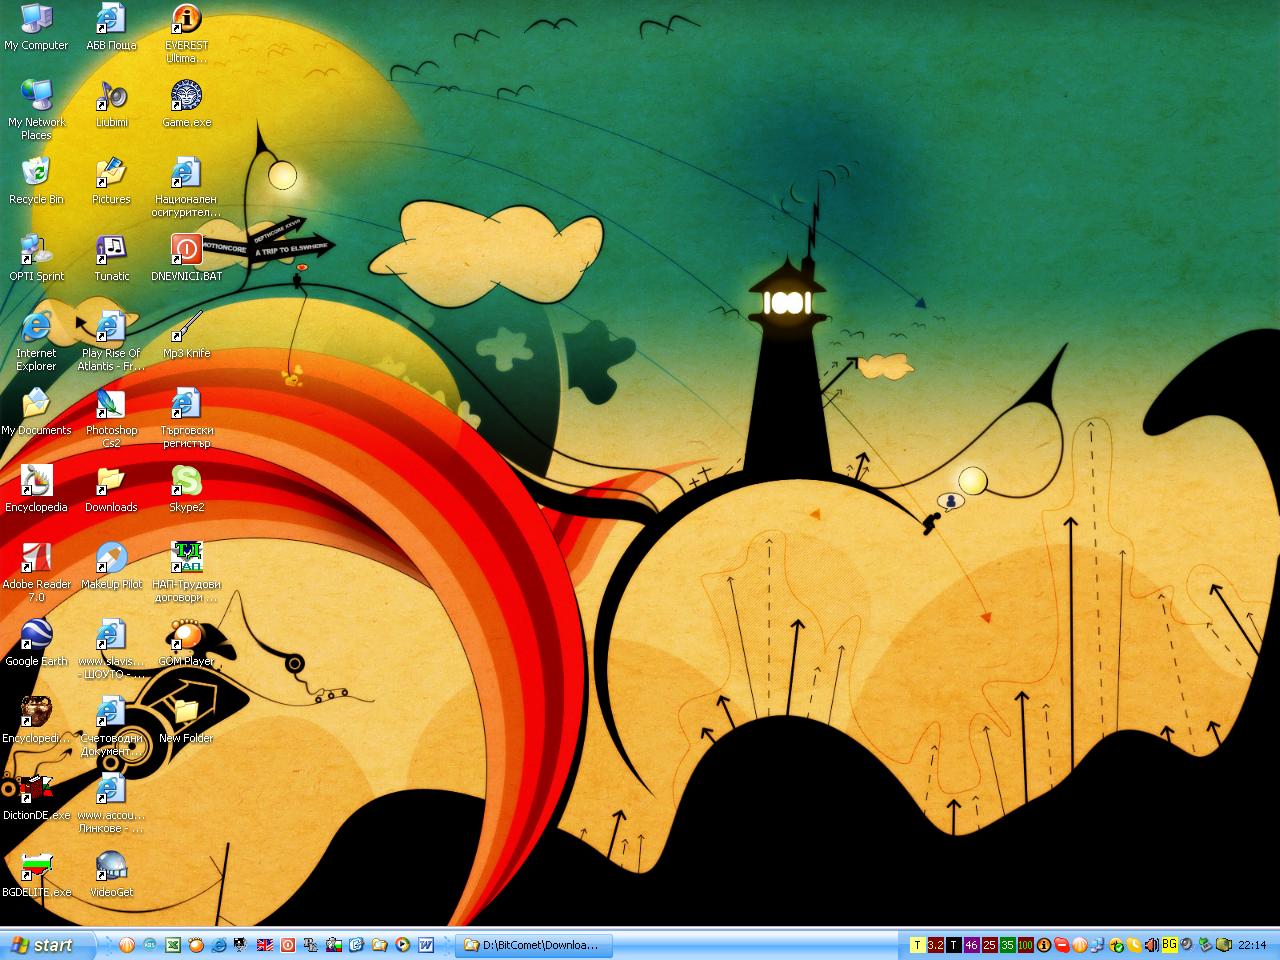Open the My Documents folder icon
Viewport: 1280px width, 960px height.
[x=36, y=413]
